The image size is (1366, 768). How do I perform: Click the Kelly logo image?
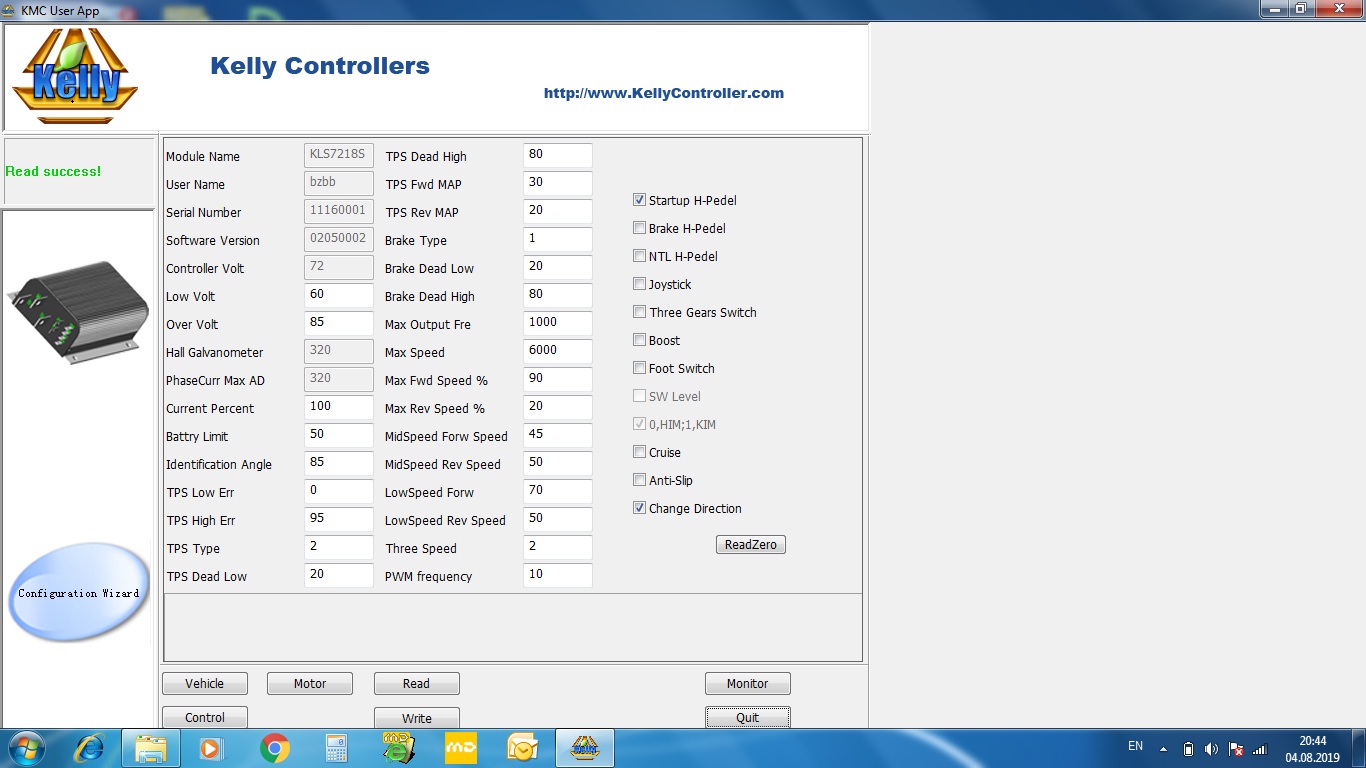75,76
